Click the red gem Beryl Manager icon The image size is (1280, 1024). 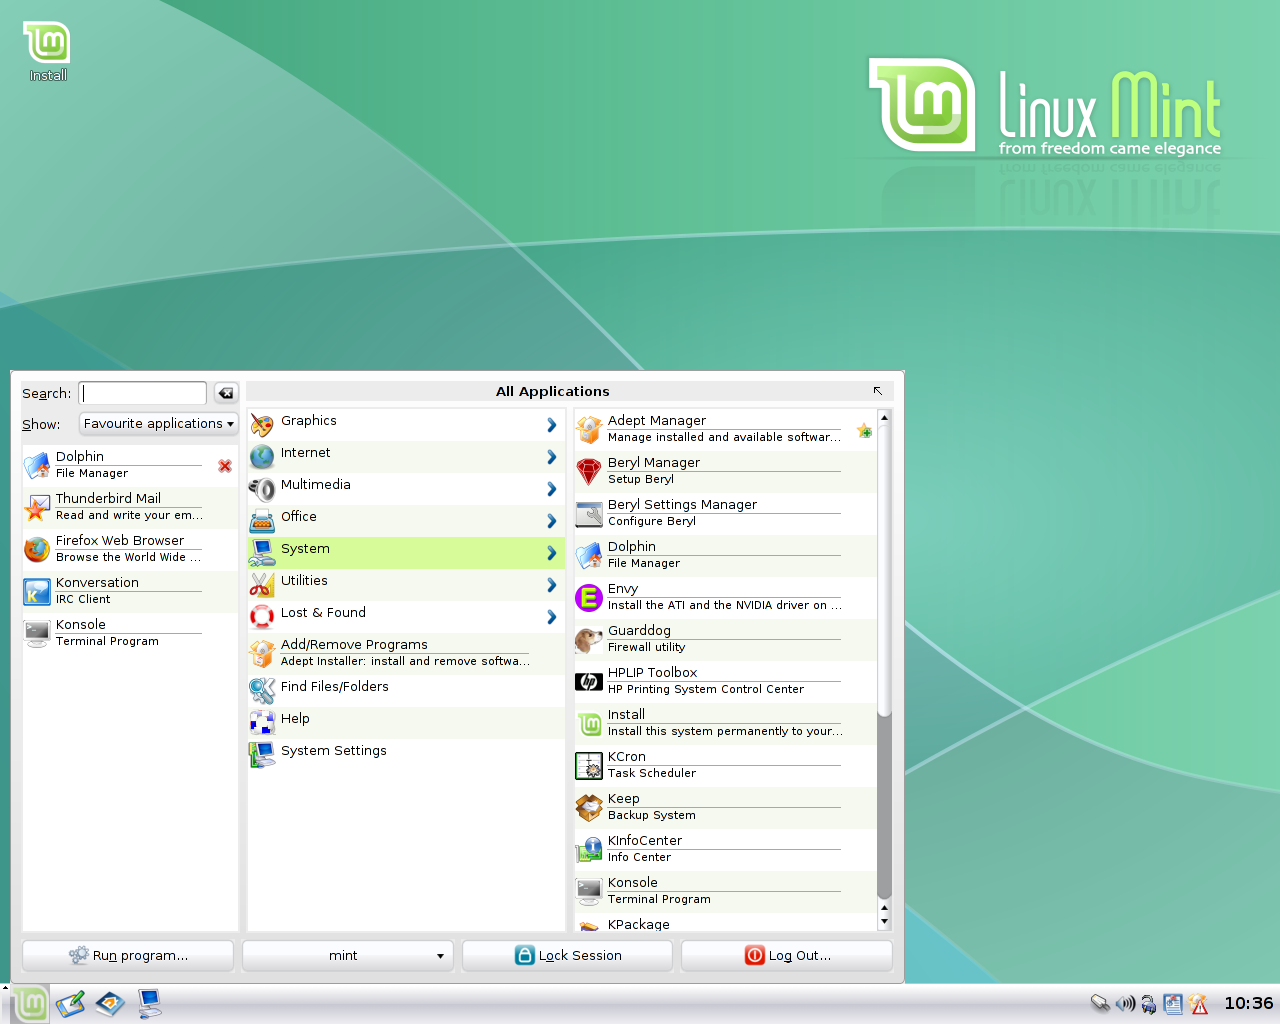[589, 471]
